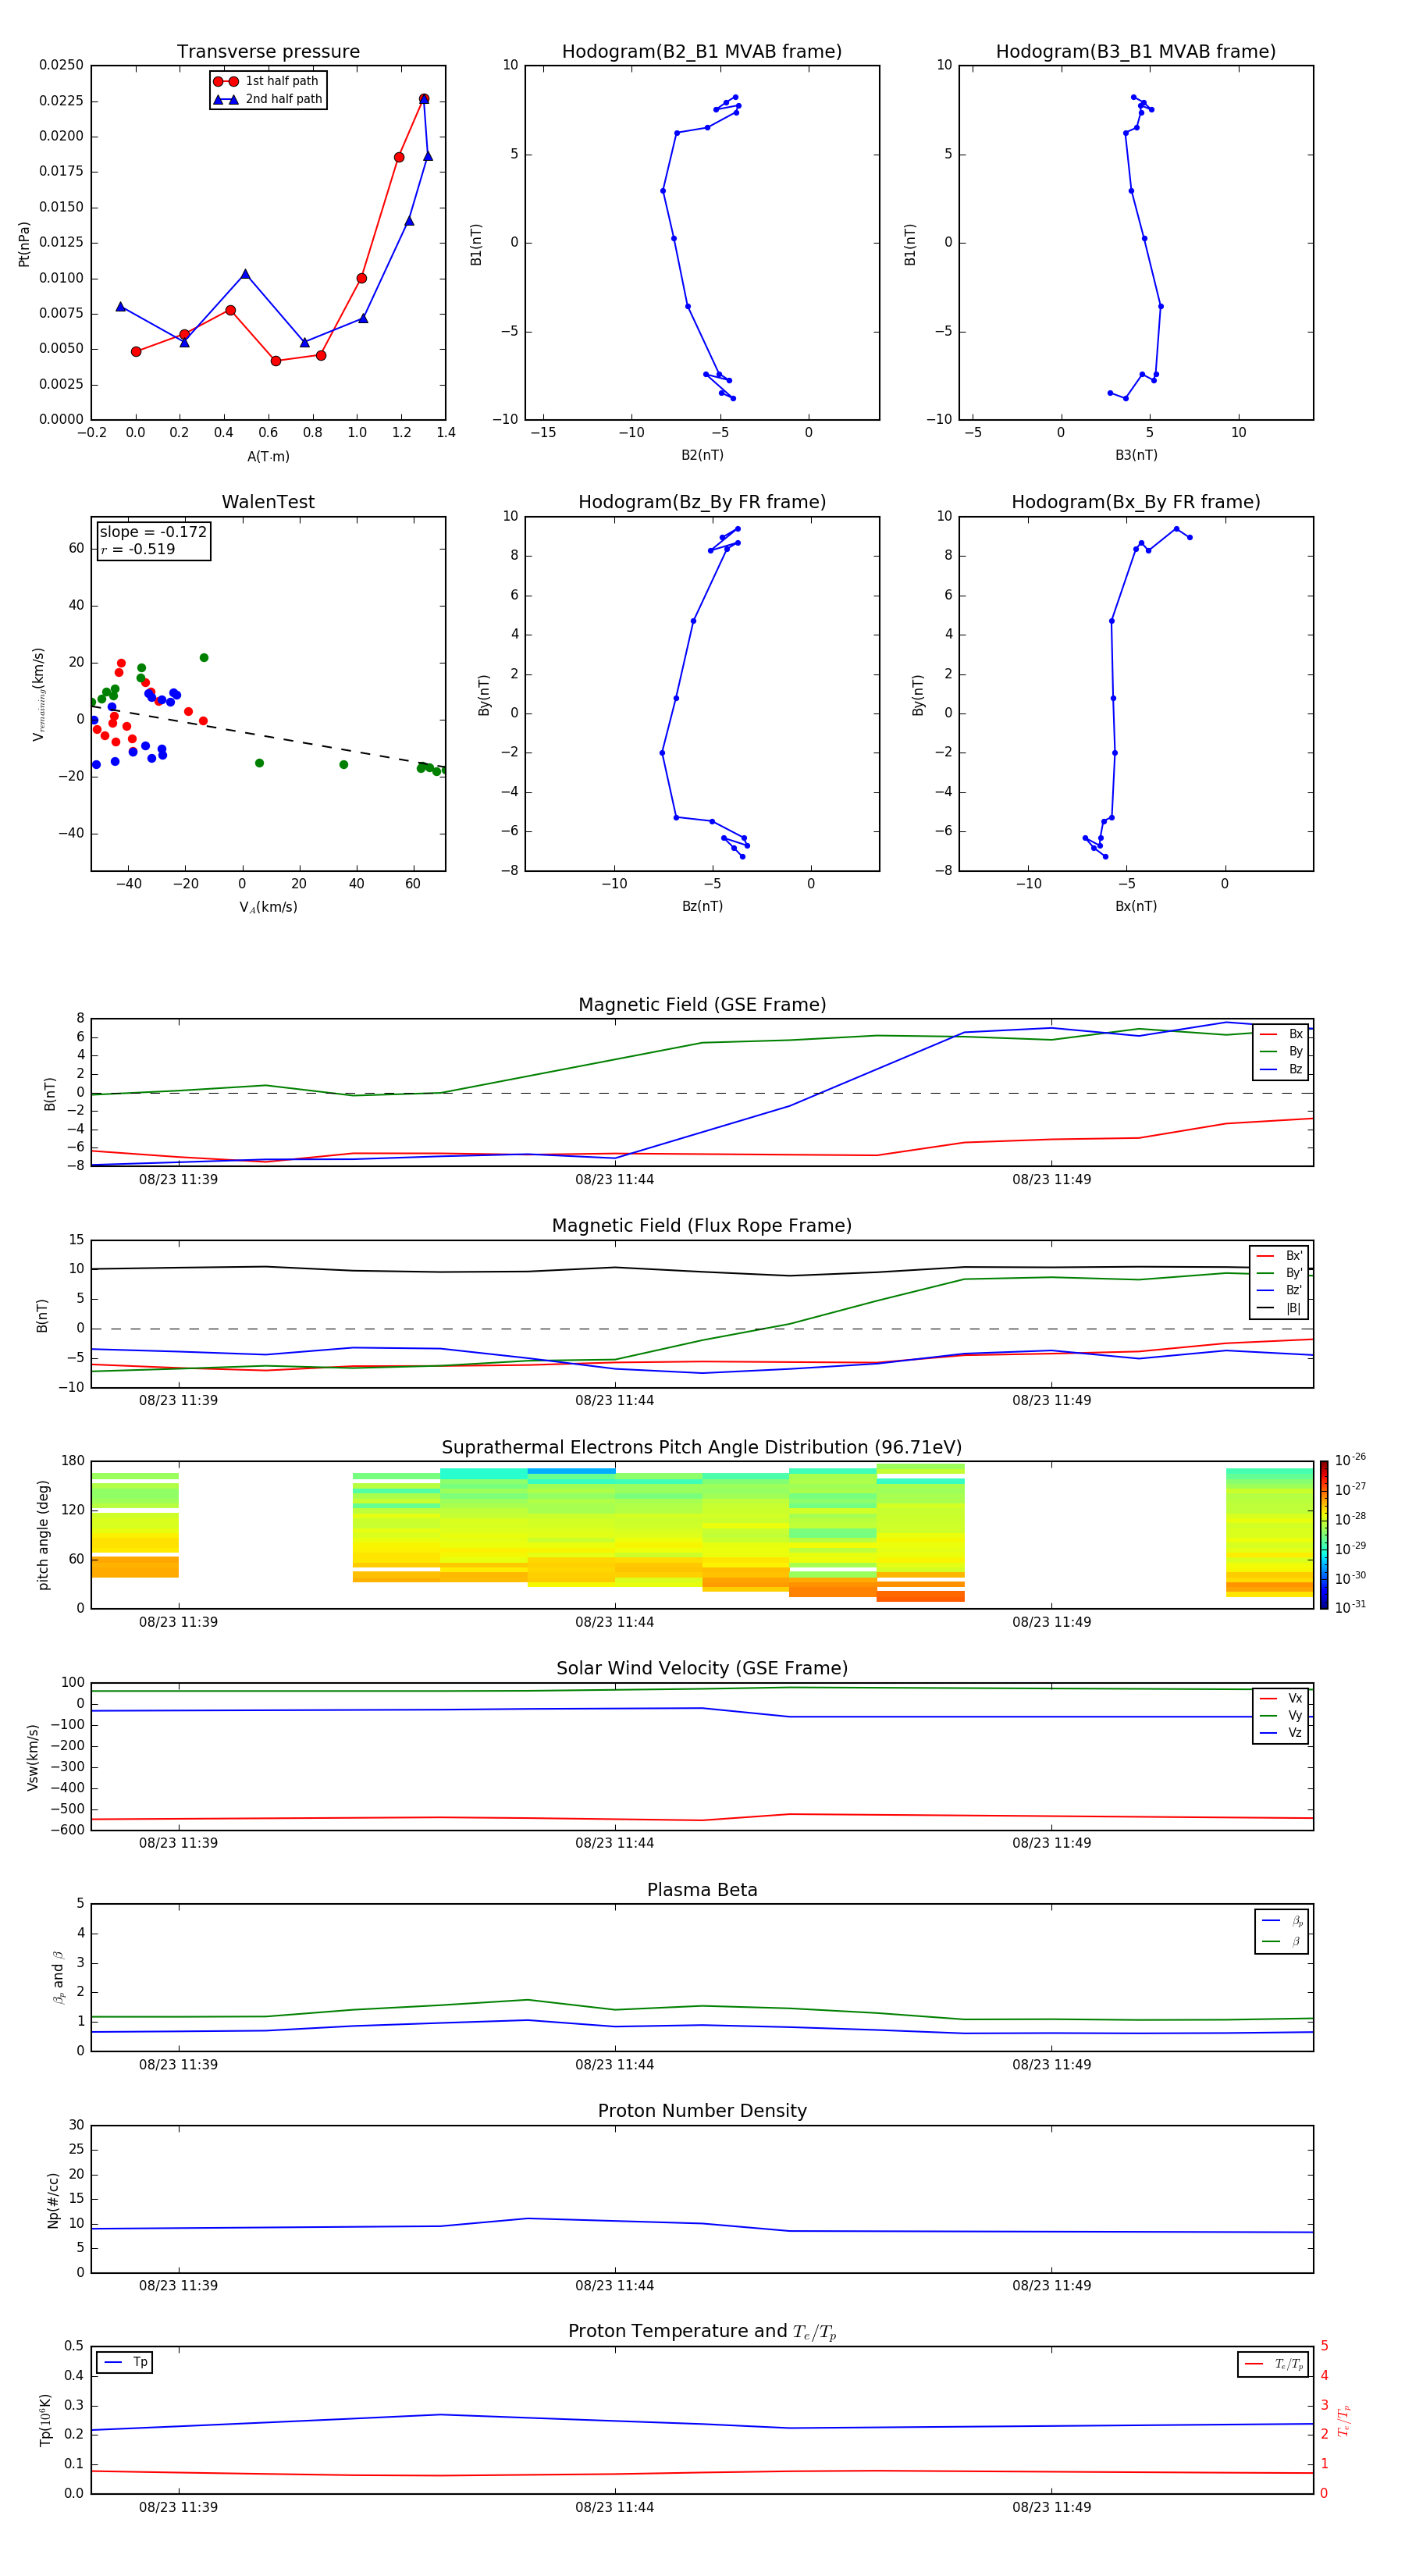Select the βp entry in Plasma Beta legend

[1282, 1921]
